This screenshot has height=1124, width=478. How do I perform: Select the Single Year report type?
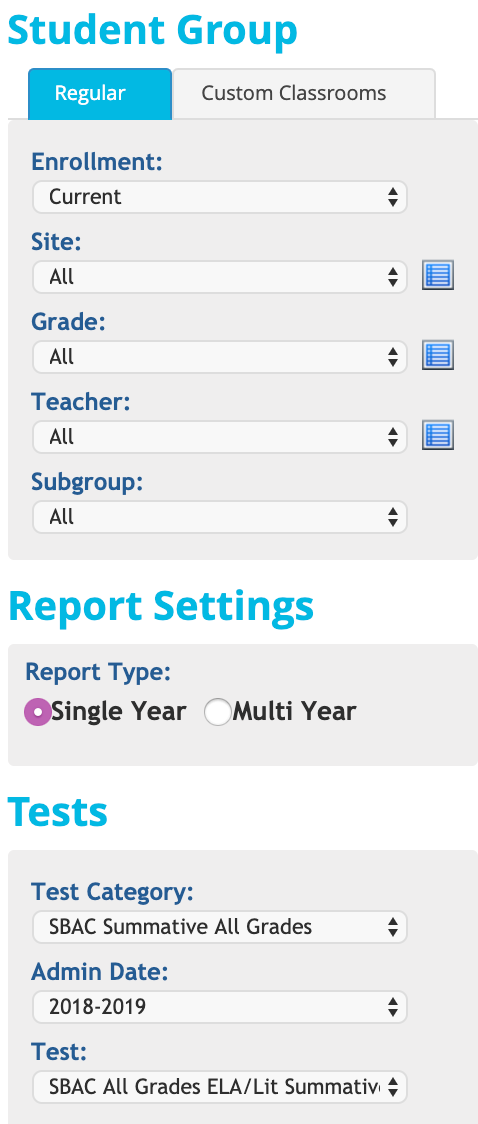click(38, 713)
